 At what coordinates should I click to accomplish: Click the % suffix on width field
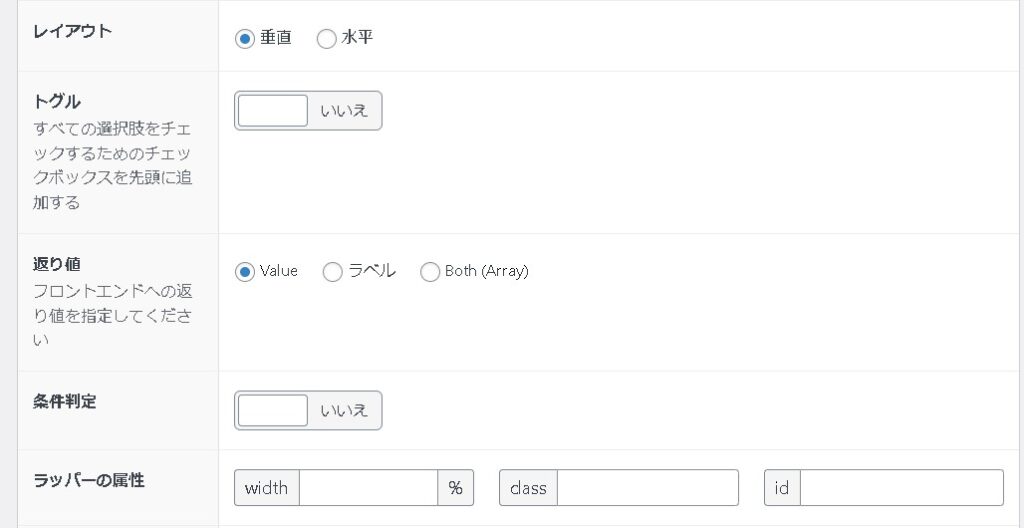click(455, 488)
